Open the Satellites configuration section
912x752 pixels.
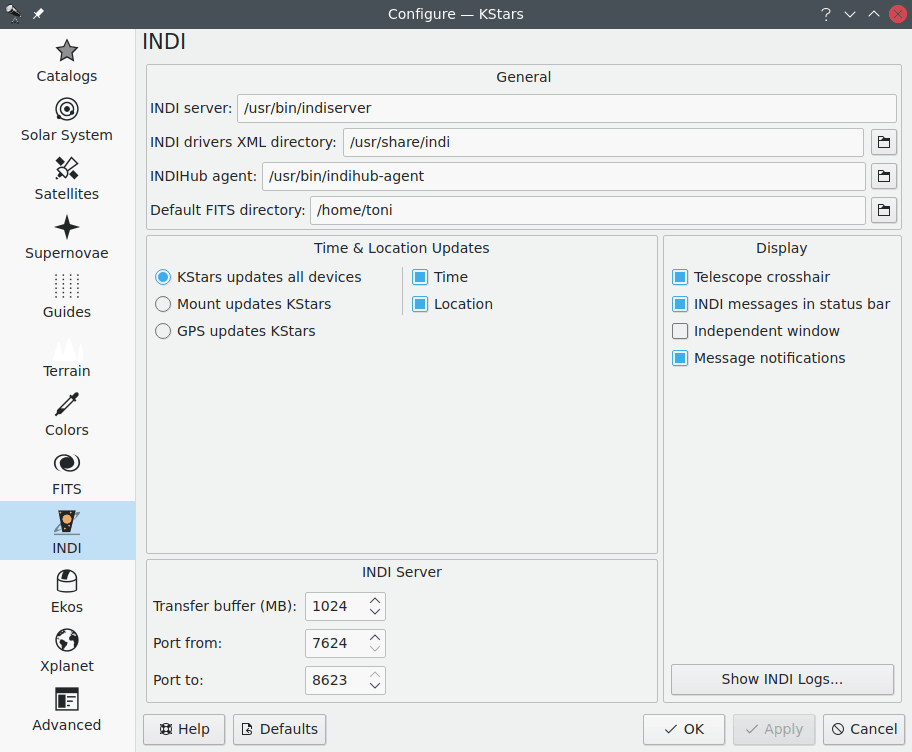tap(67, 179)
